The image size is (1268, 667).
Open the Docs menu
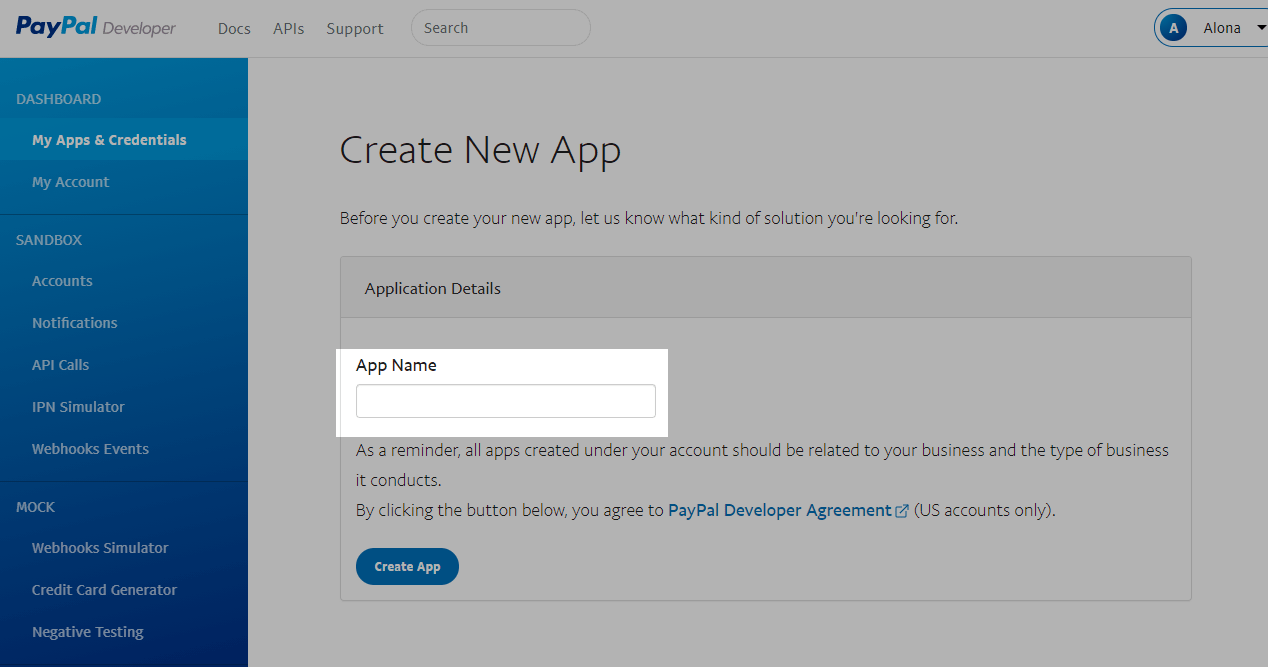pyautogui.click(x=234, y=29)
